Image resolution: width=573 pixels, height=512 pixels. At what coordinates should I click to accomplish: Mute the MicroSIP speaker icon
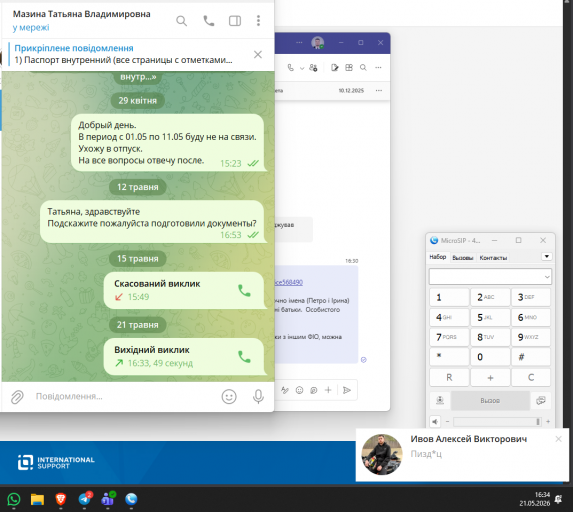point(435,422)
